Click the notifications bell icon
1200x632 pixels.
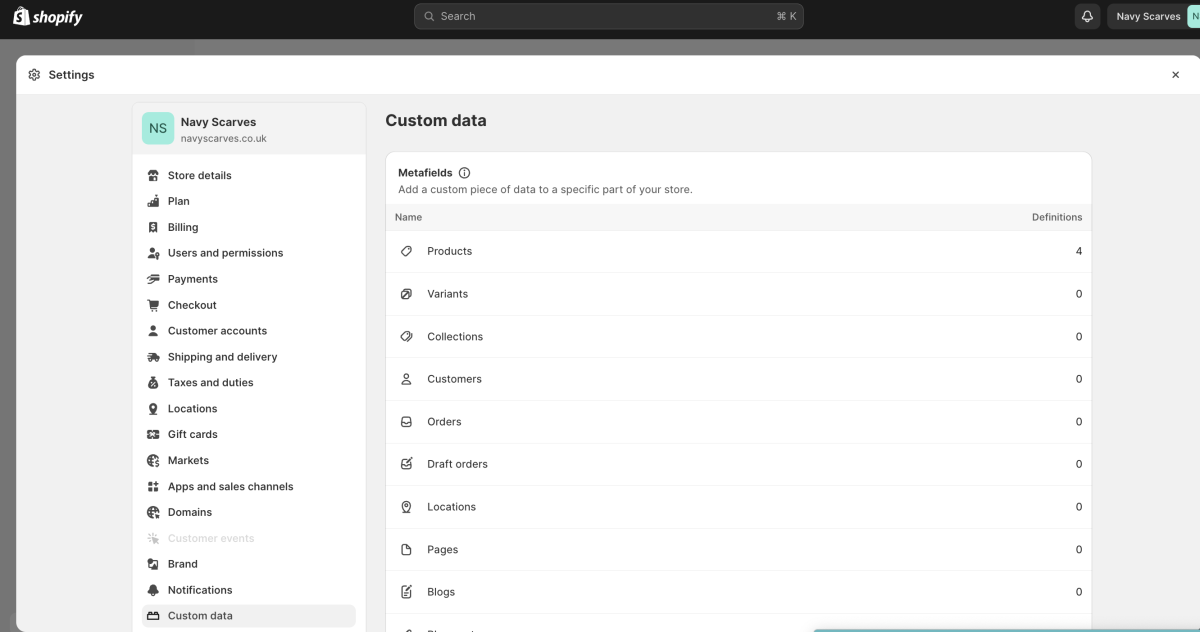click(x=1087, y=16)
